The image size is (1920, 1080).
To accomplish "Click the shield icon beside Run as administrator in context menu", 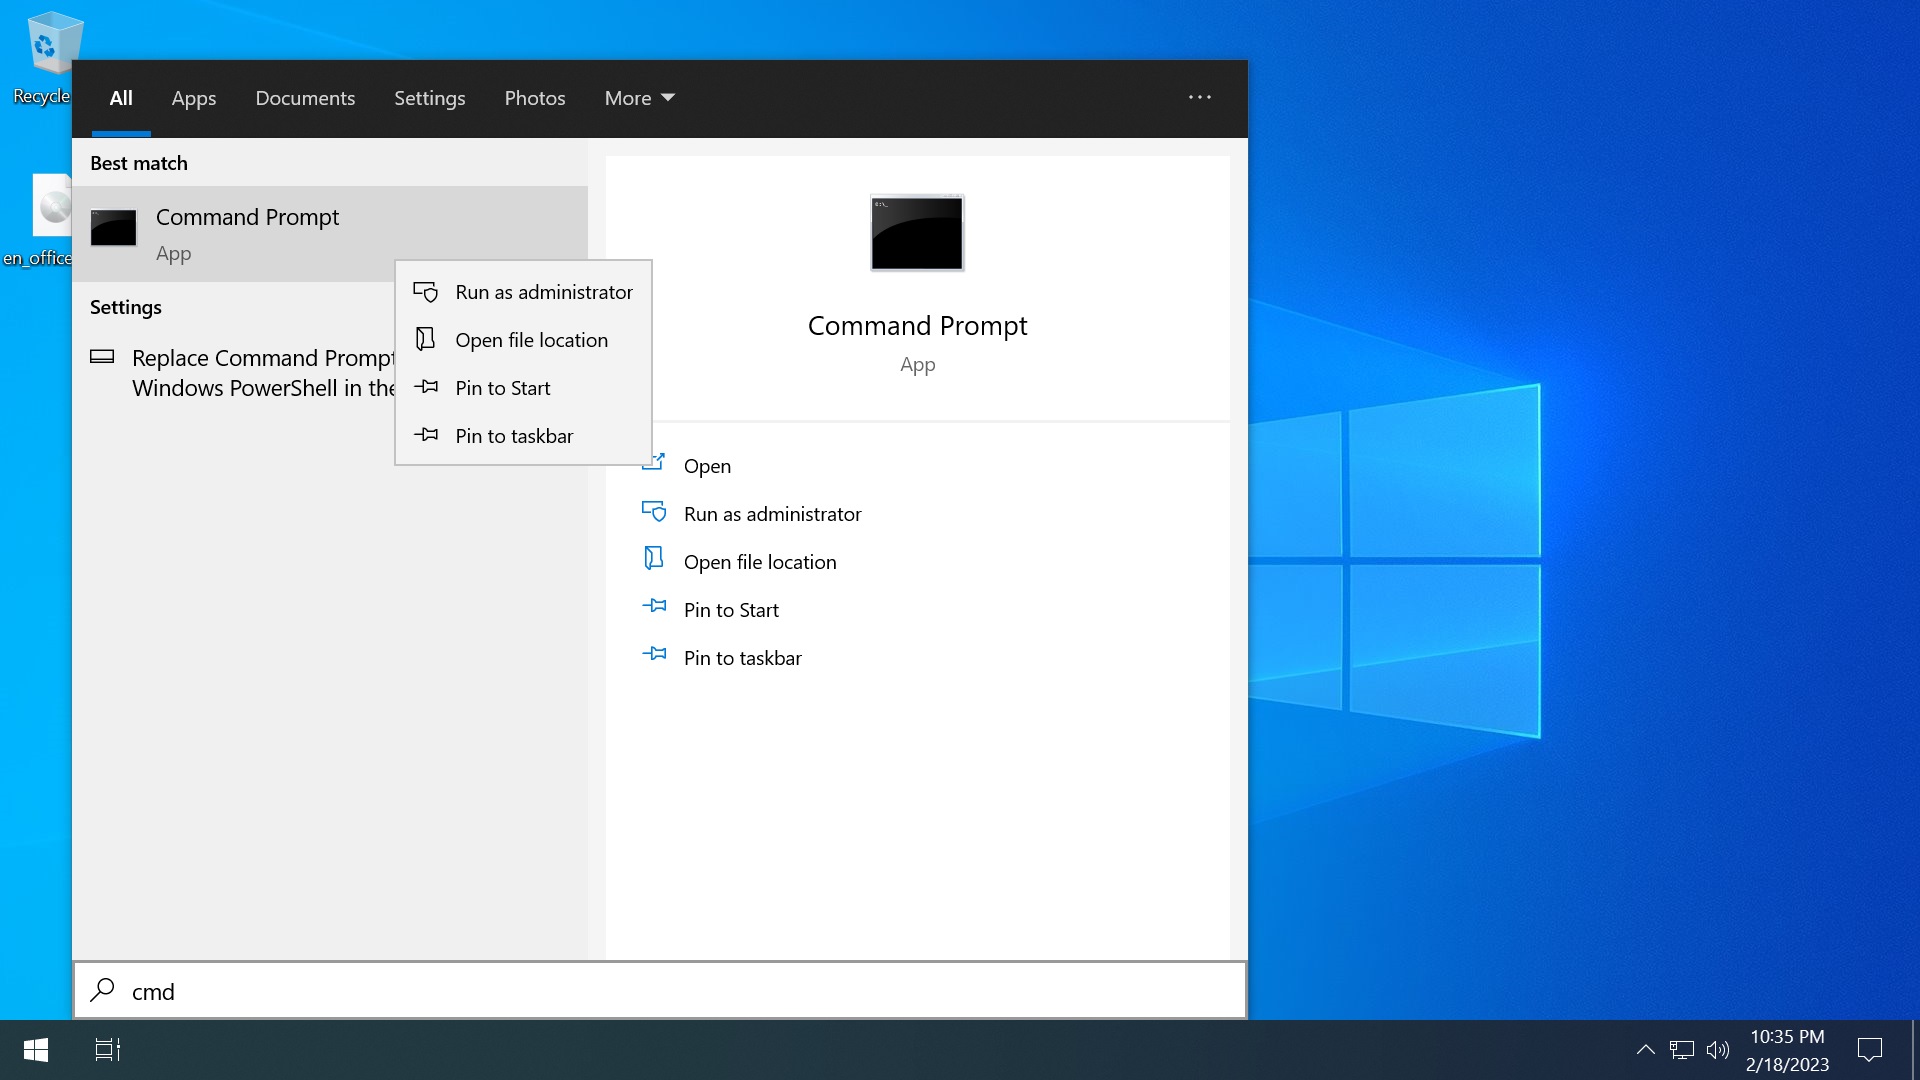I will click(x=426, y=292).
